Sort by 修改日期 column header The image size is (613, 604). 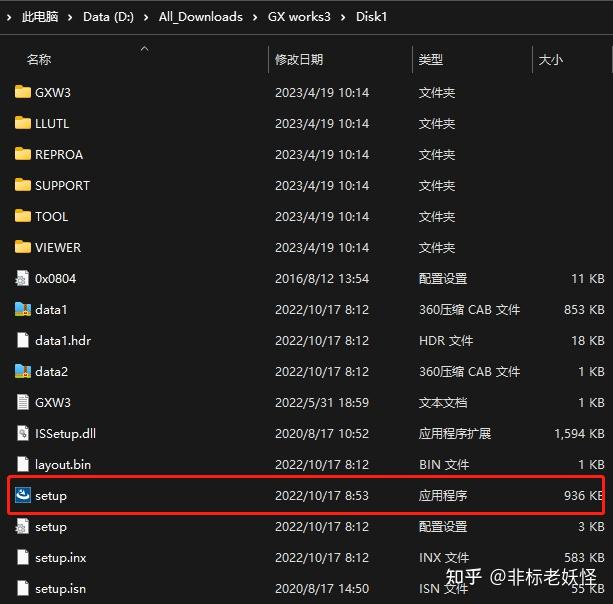(299, 59)
